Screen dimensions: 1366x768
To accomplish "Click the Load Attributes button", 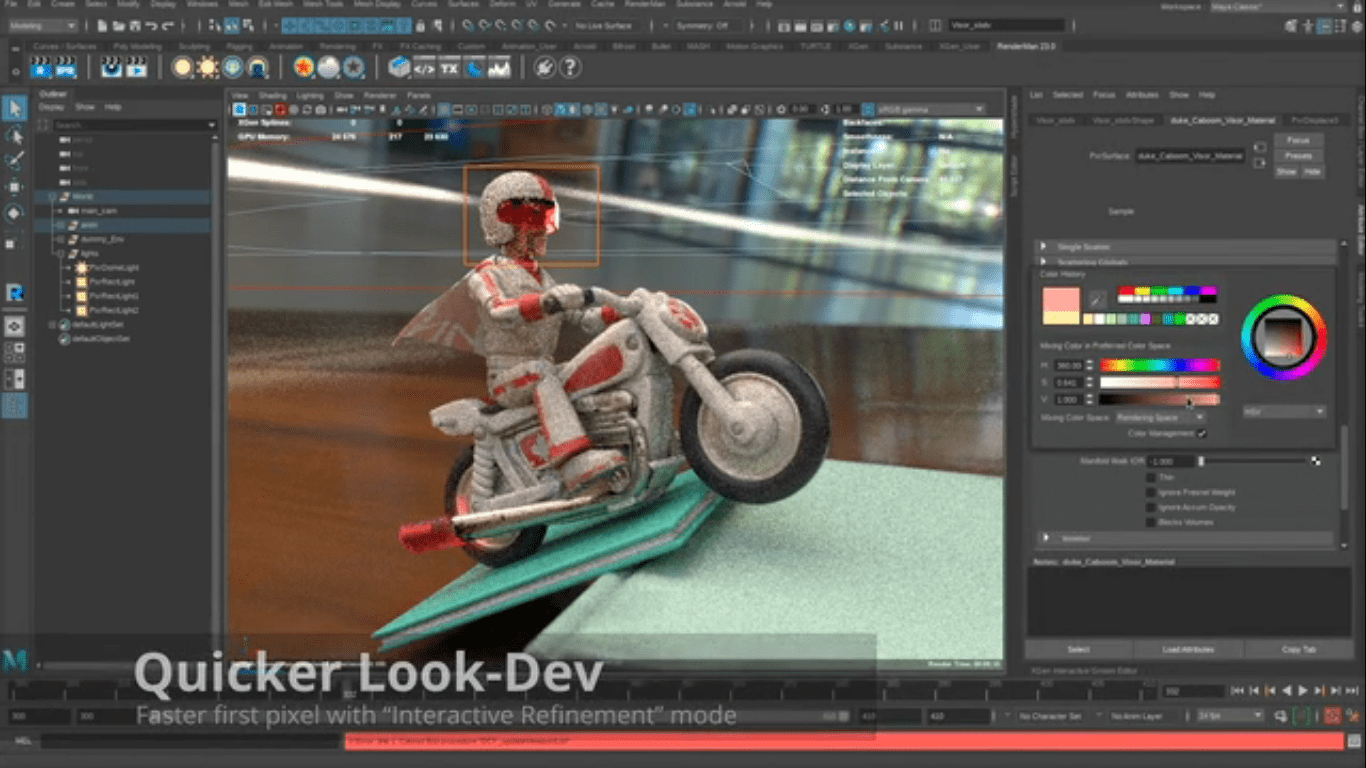I will (1188, 649).
